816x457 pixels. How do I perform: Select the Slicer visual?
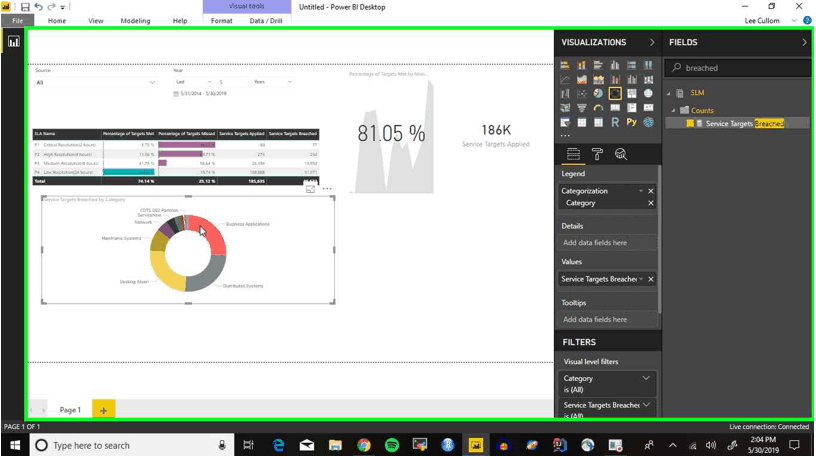[565, 122]
